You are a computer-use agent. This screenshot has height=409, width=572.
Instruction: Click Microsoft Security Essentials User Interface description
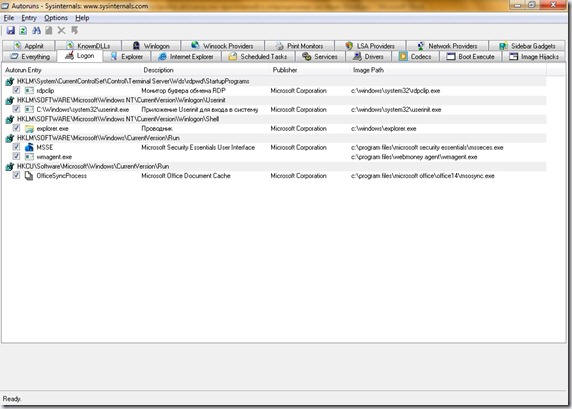point(198,147)
